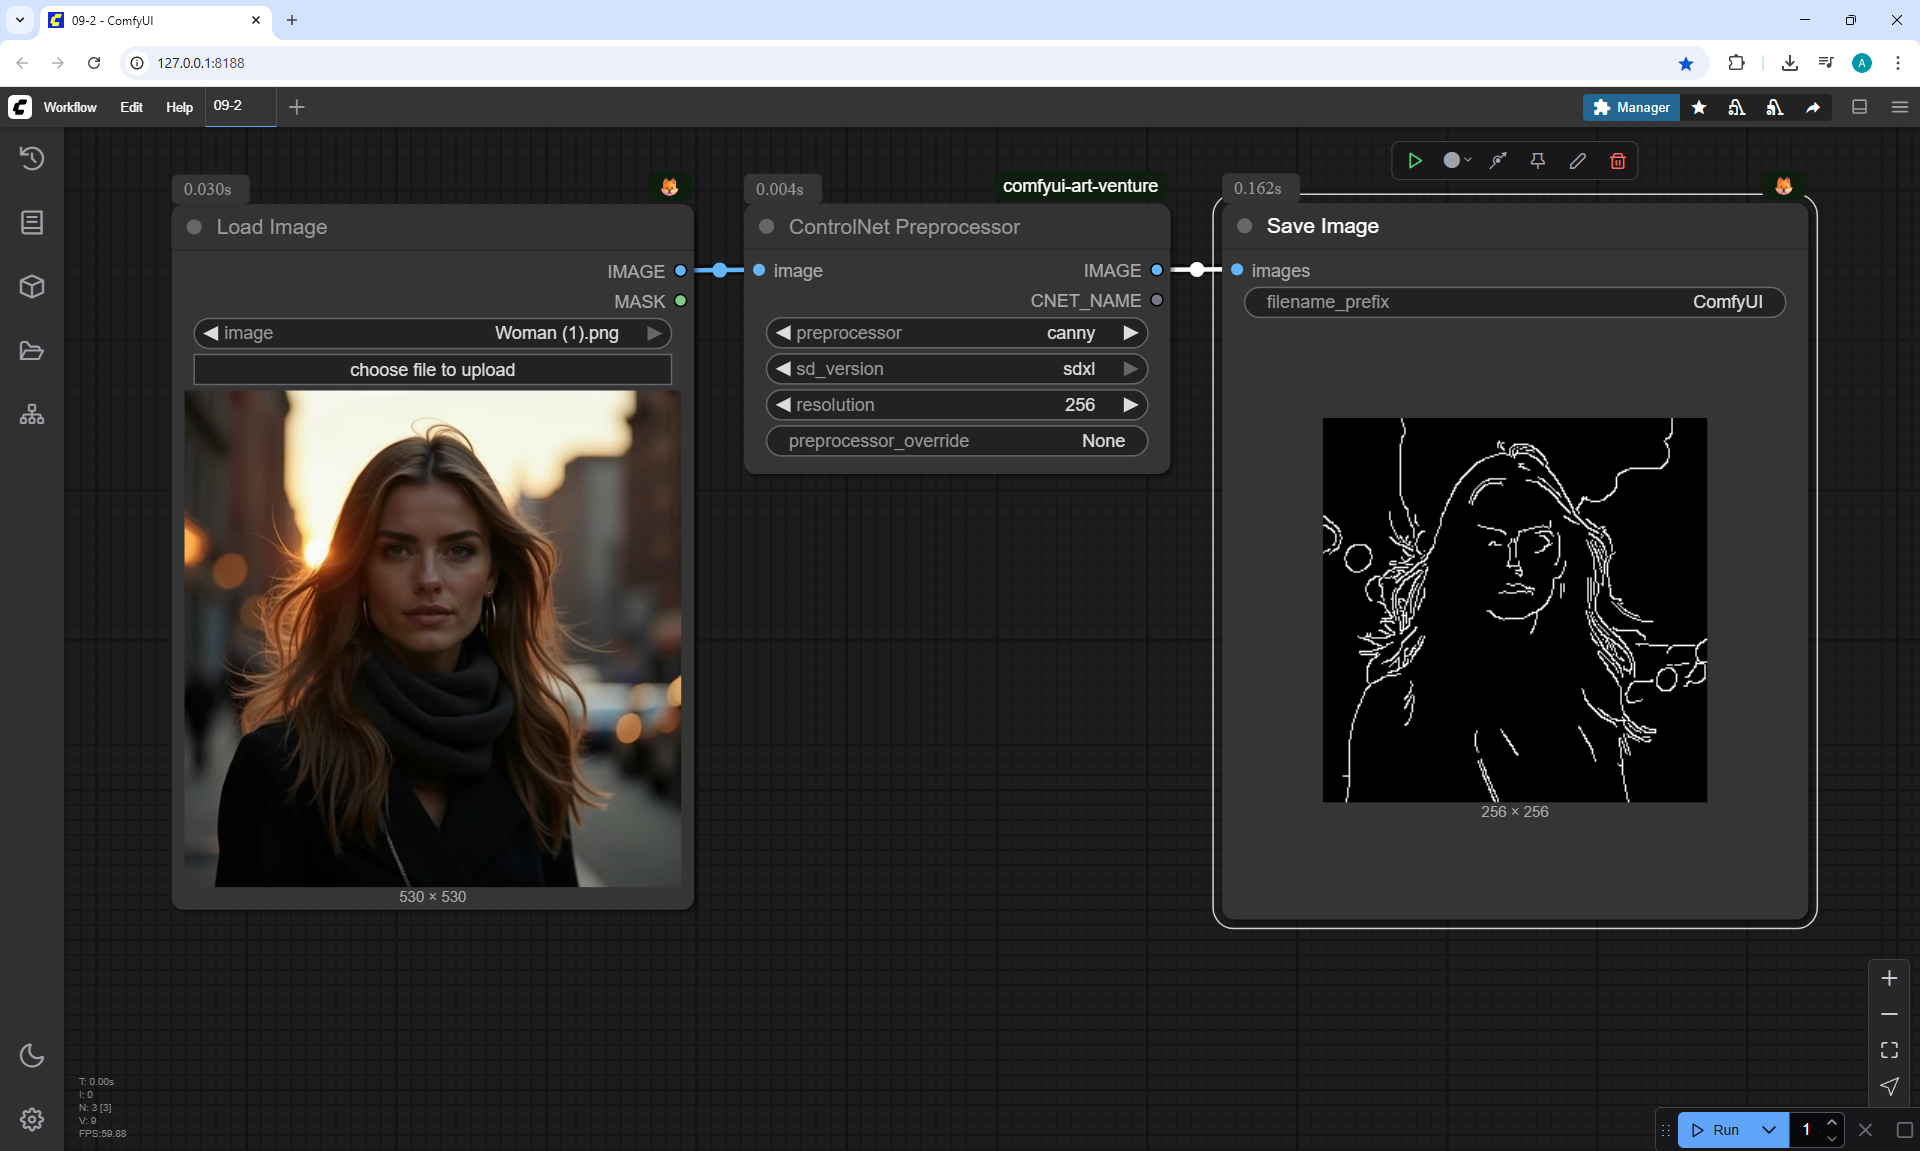Click choose file to upload button
Image resolution: width=1920 pixels, height=1151 pixels.
tap(432, 370)
